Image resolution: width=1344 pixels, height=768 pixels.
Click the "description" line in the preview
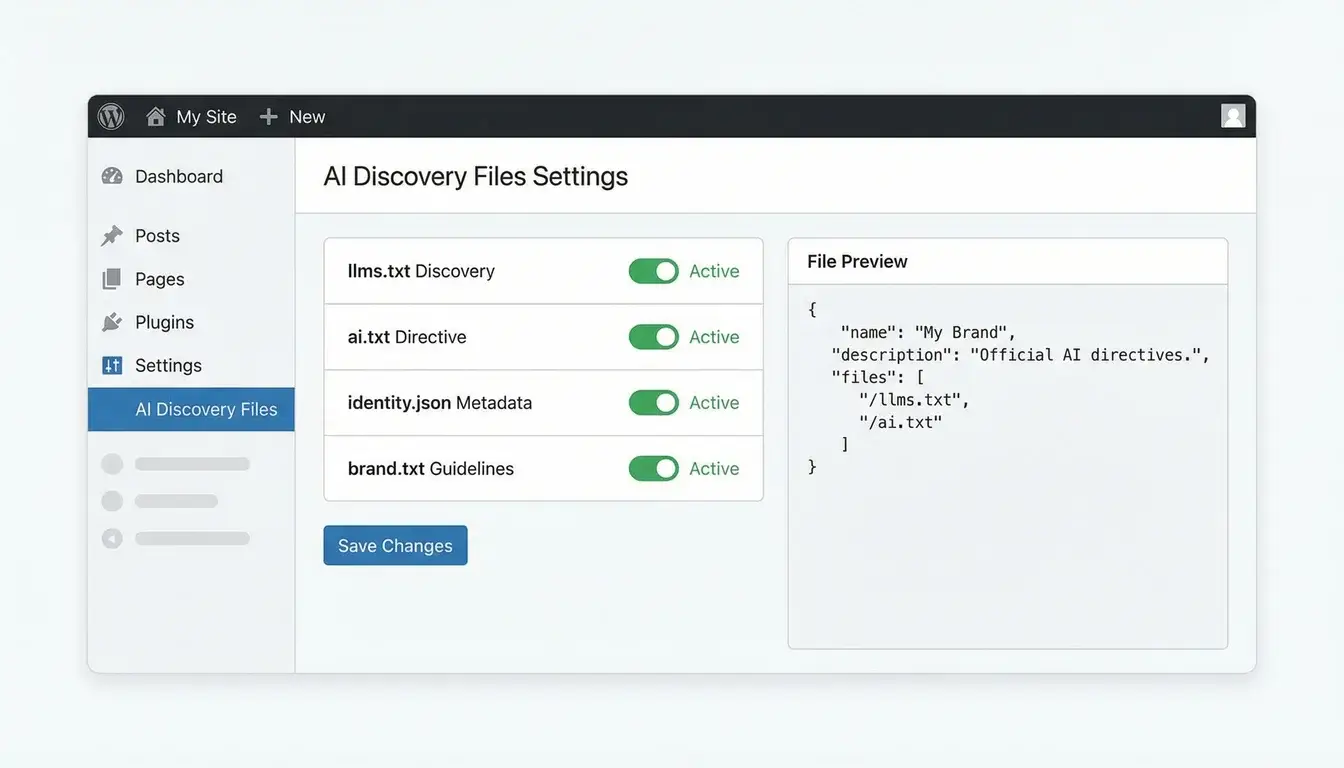[1021, 355]
